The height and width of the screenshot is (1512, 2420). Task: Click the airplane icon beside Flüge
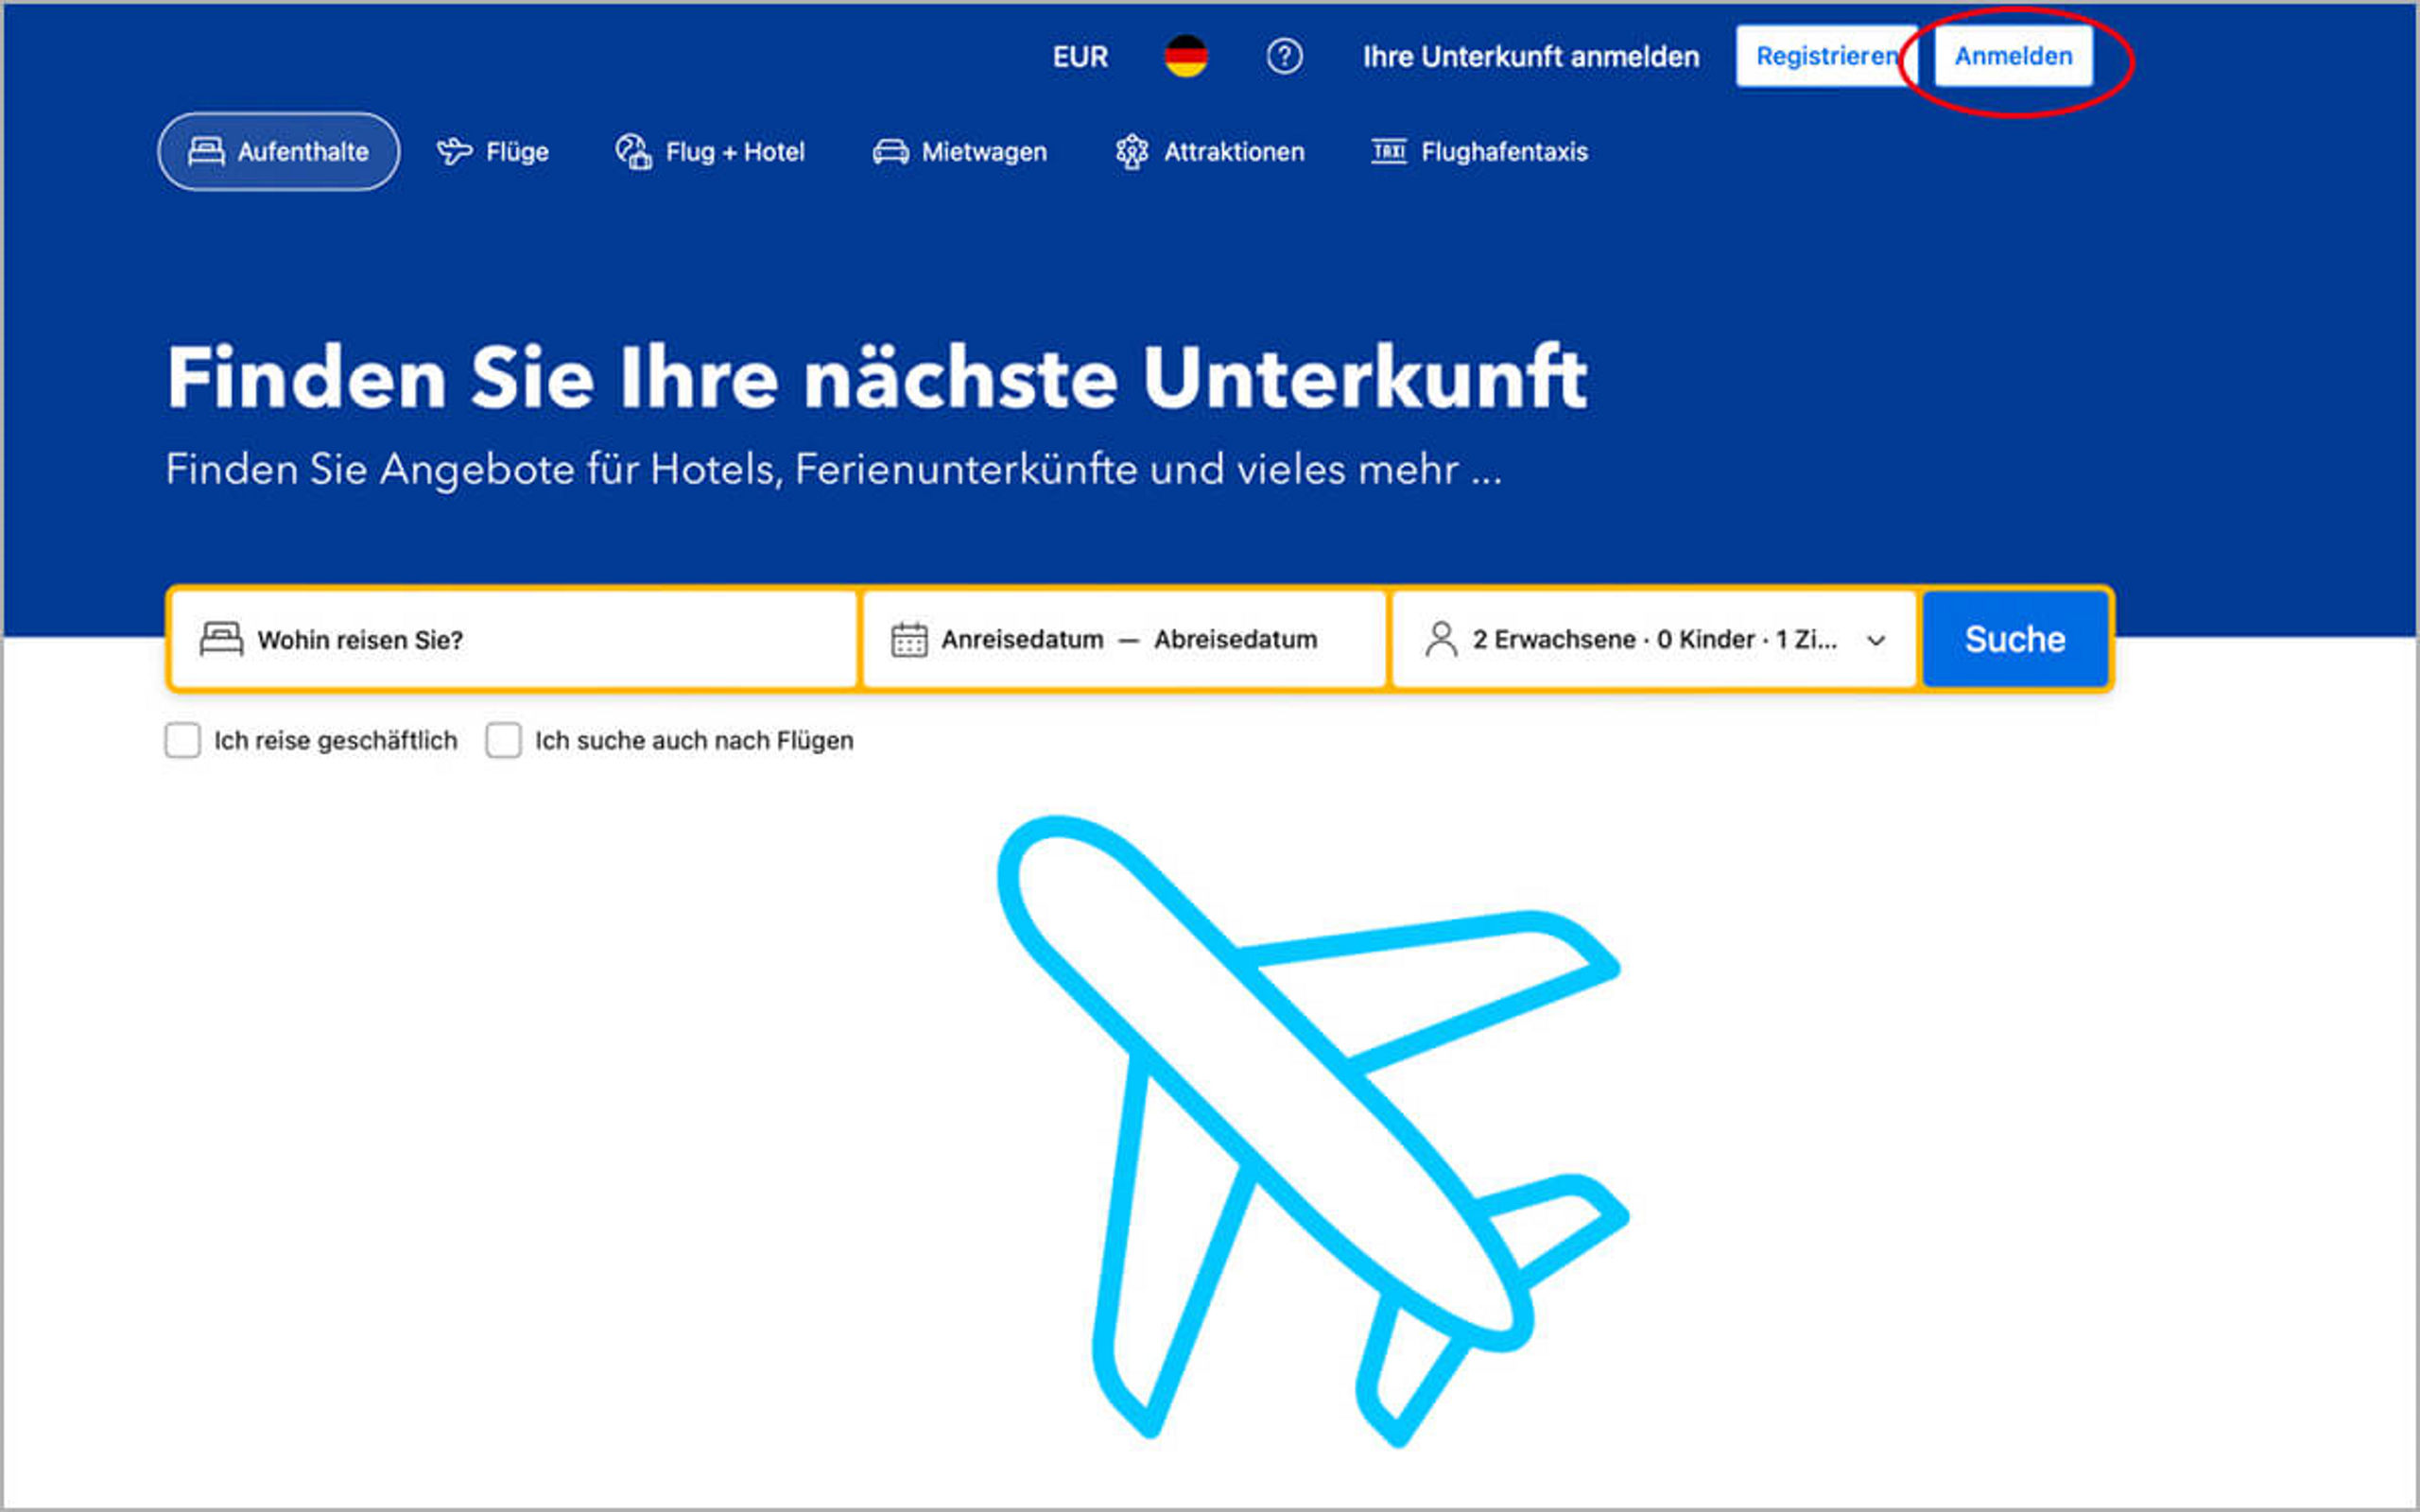(454, 152)
